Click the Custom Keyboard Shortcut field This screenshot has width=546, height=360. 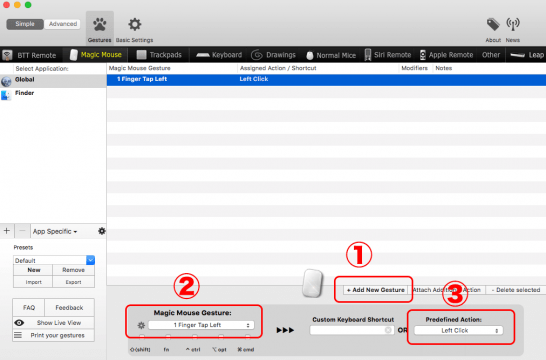[352, 330]
